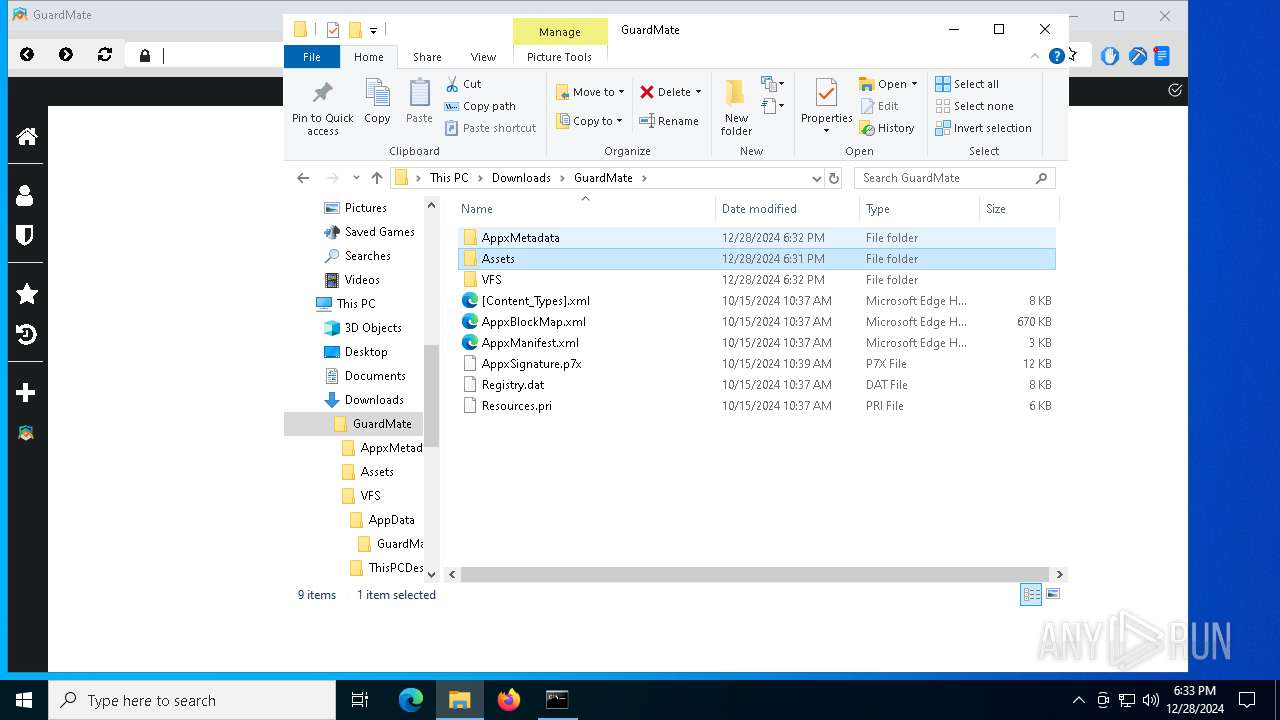Click the GuardMate home sidebar icon
1280x720 pixels.
point(26,137)
